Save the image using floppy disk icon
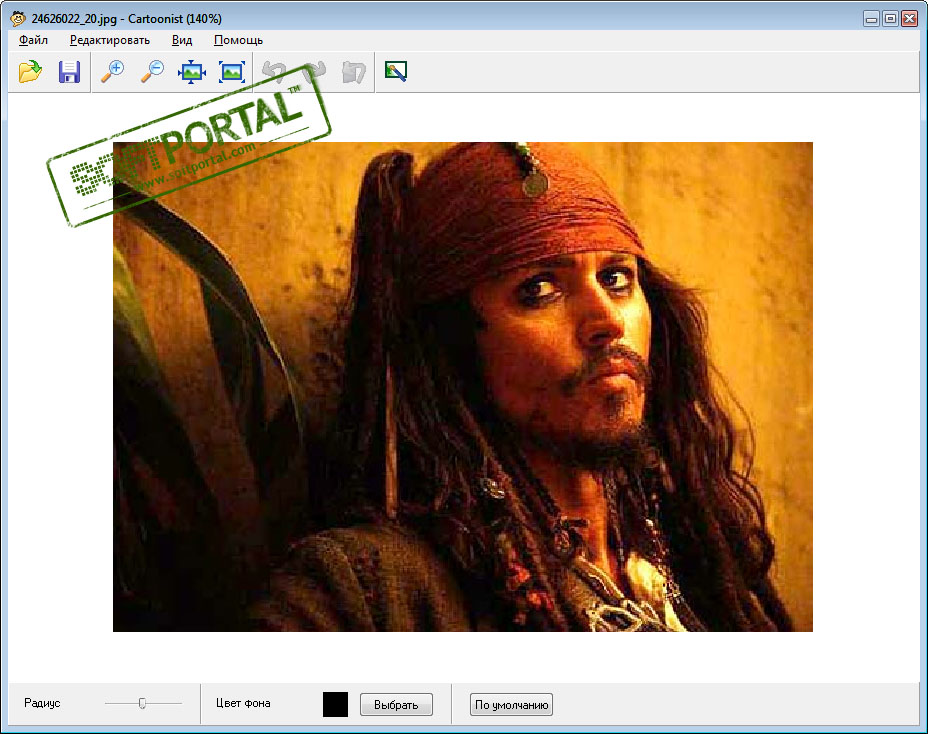The height and width of the screenshot is (734, 928). pyautogui.click(x=69, y=72)
